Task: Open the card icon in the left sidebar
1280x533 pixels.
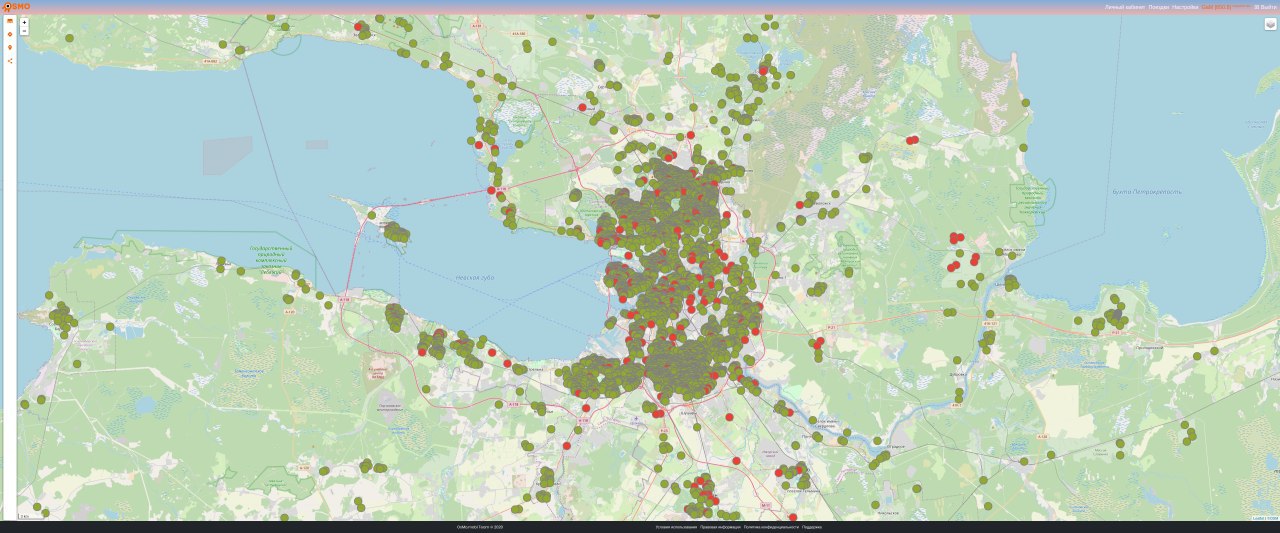Action: tap(10, 21)
